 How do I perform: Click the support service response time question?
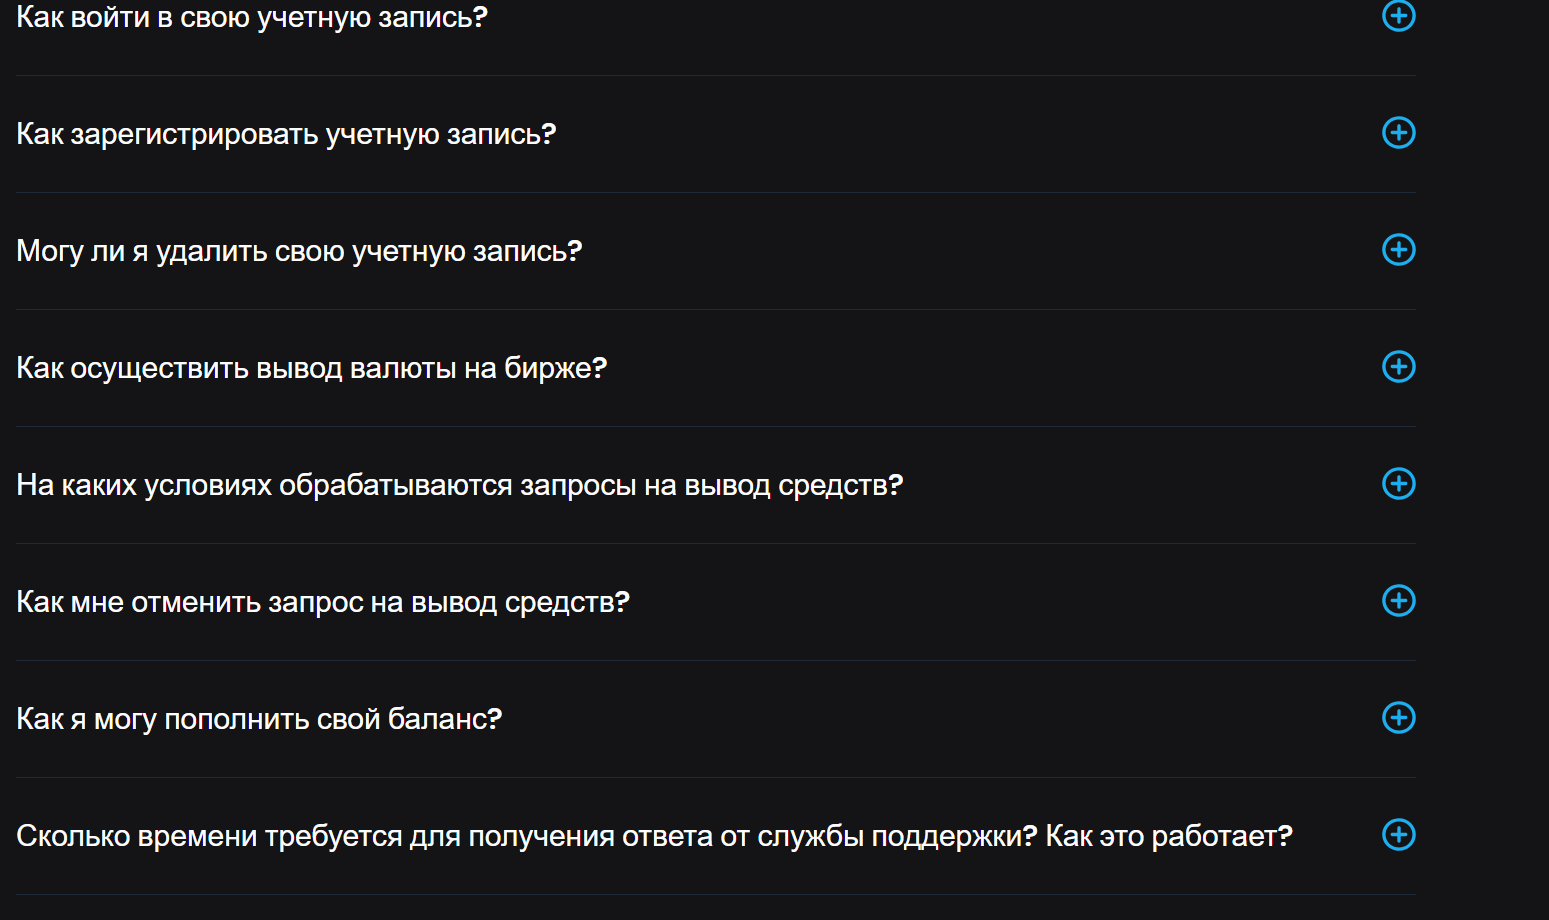pyautogui.click(x=654, y=835)
